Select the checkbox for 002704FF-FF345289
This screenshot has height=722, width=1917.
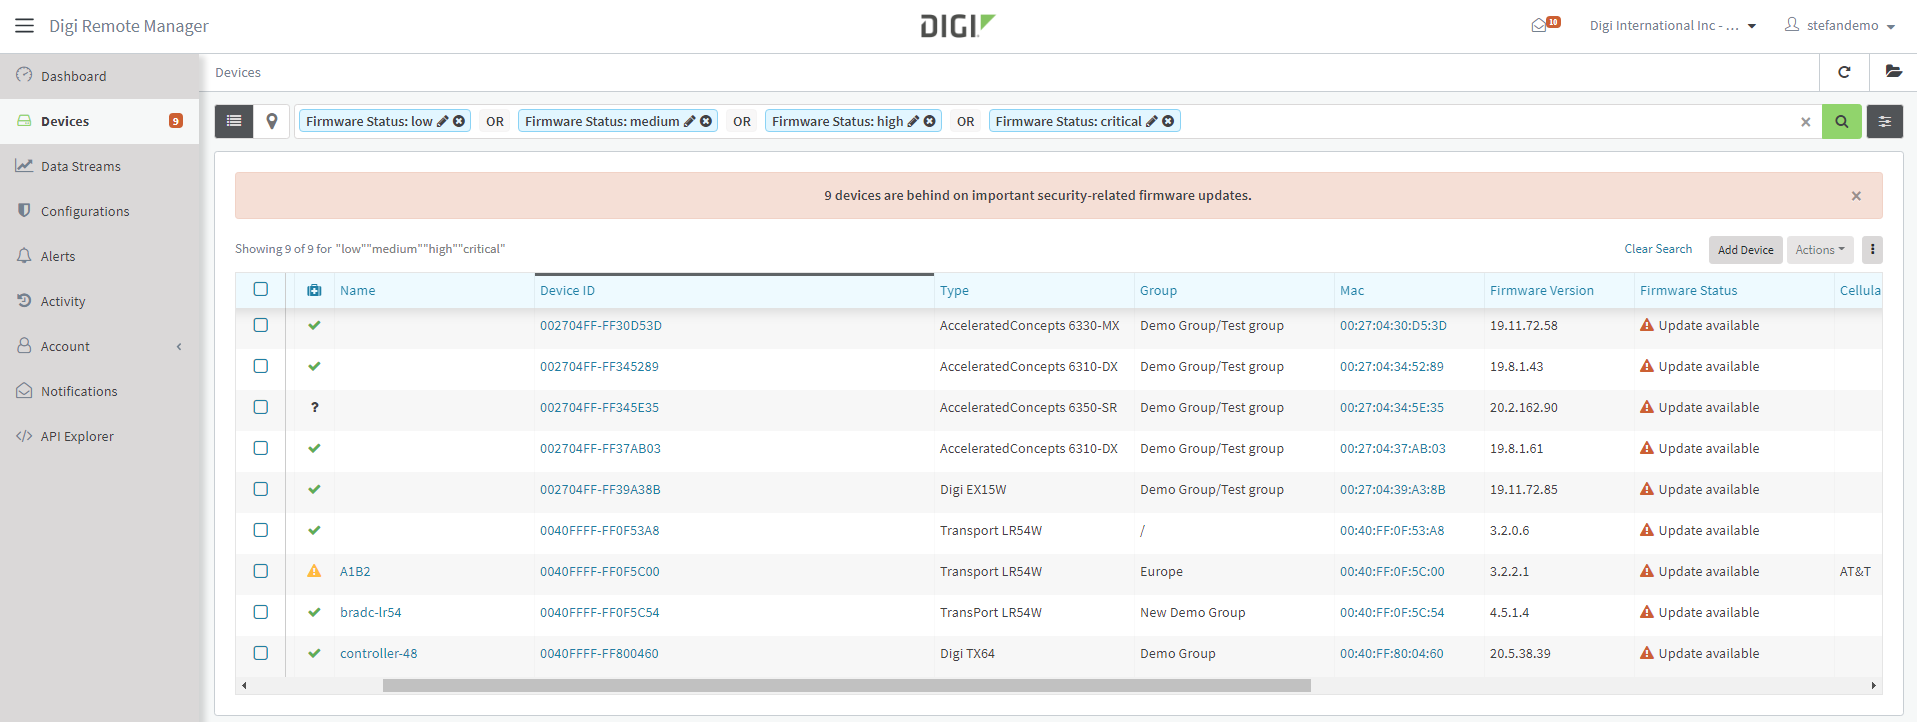pos(261,366)
